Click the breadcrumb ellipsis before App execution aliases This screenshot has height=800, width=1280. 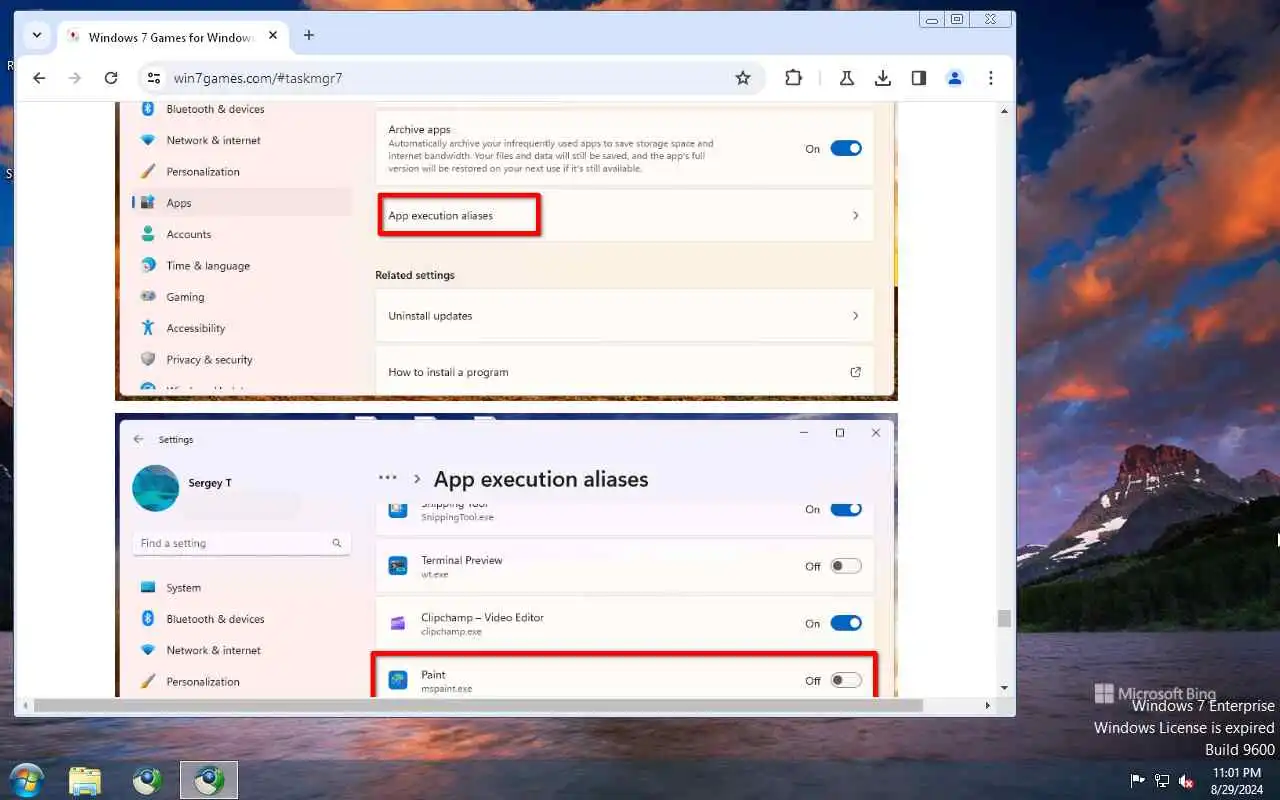coord(387,479)
